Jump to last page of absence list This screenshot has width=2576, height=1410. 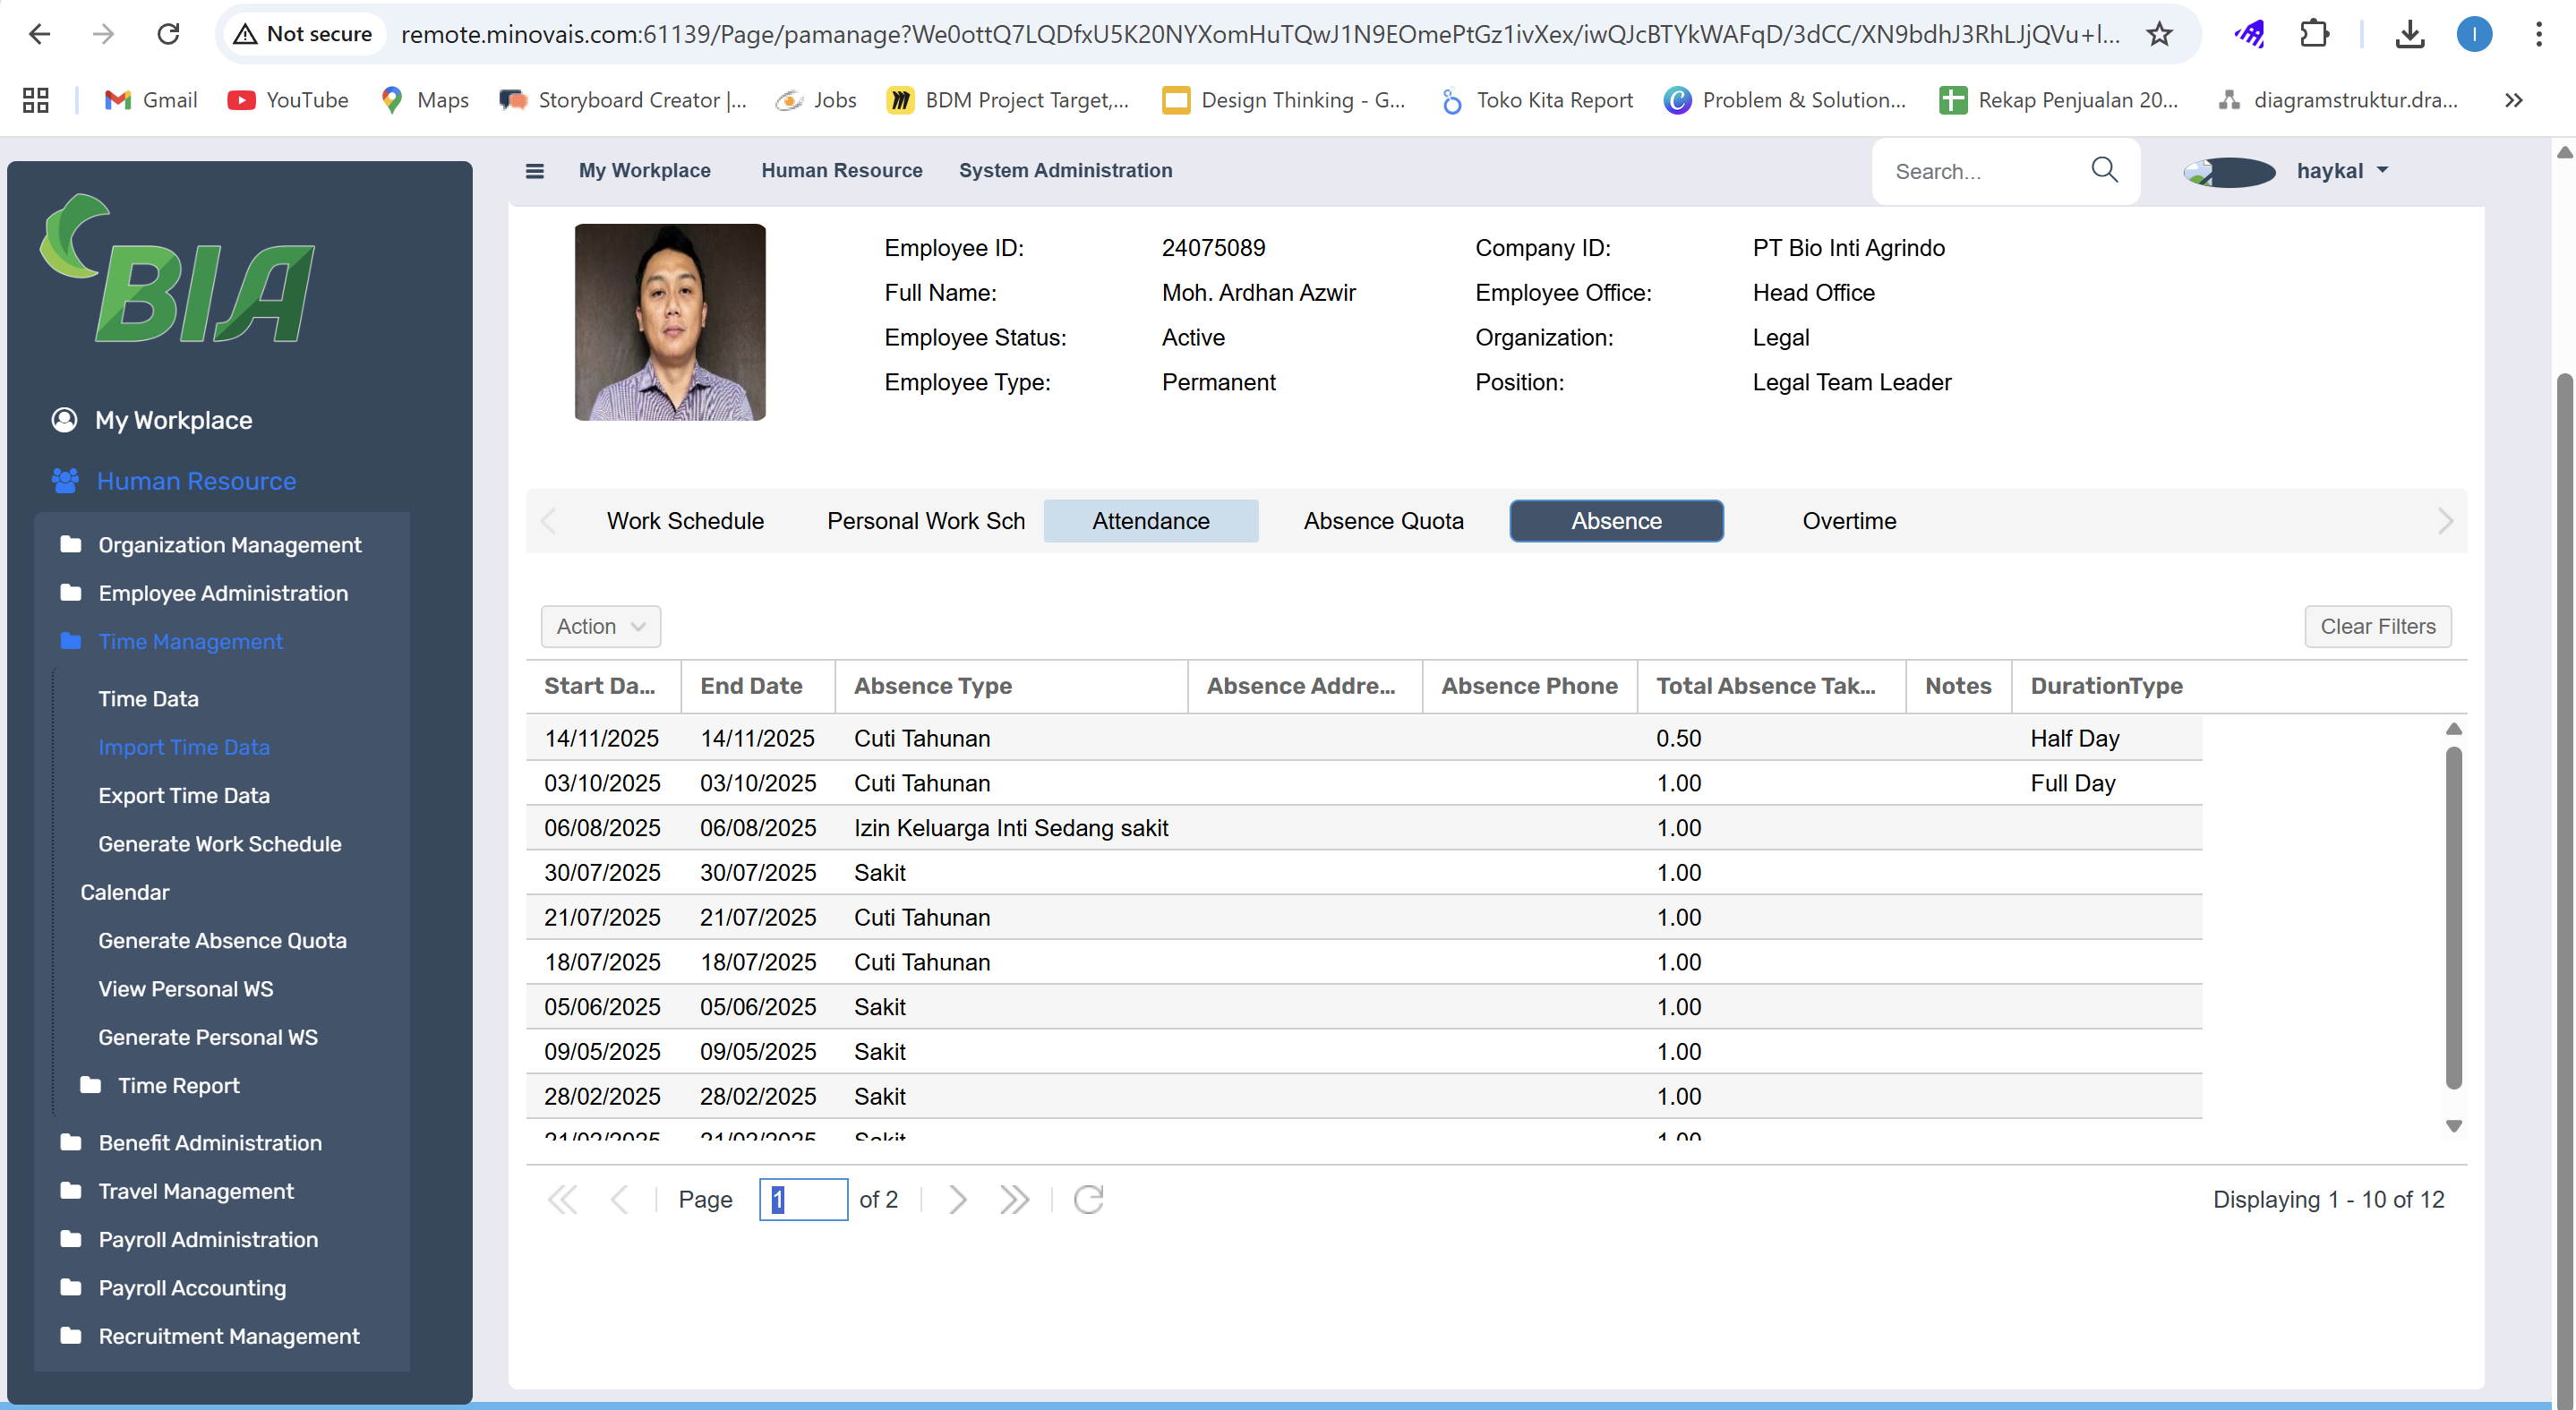pos(1014,1199)
